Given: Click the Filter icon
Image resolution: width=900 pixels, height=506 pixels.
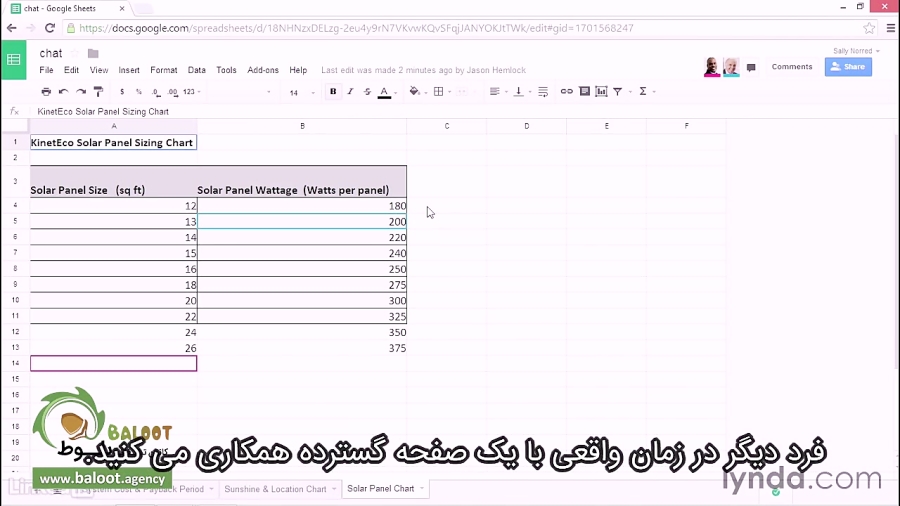Looking at the screenshot, I should tap(618, 92).
